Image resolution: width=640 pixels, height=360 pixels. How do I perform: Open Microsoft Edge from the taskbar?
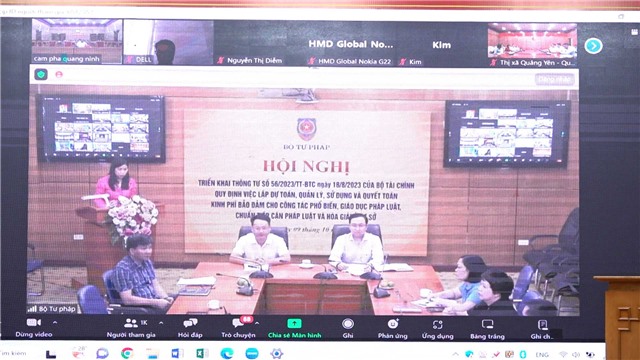coord(227,353)
